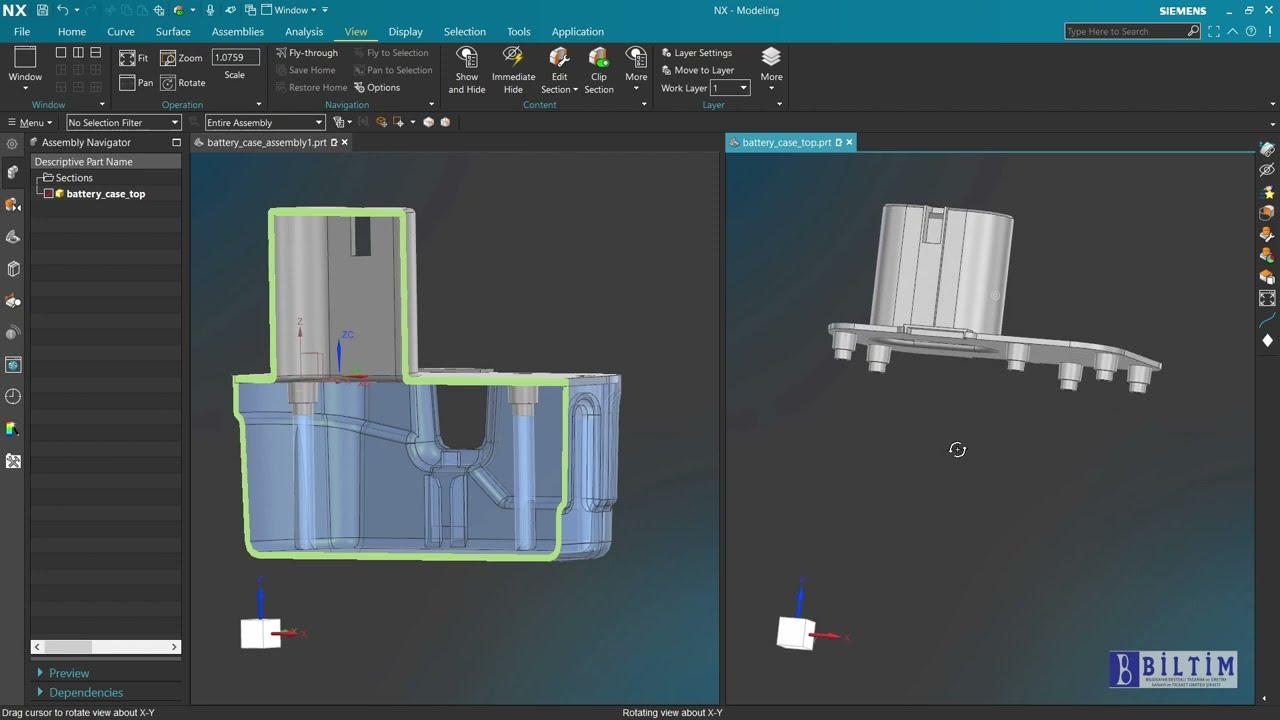Open Show and Hide dialog
This screenshot has width=1280, height=720.
tap(467, 70)
